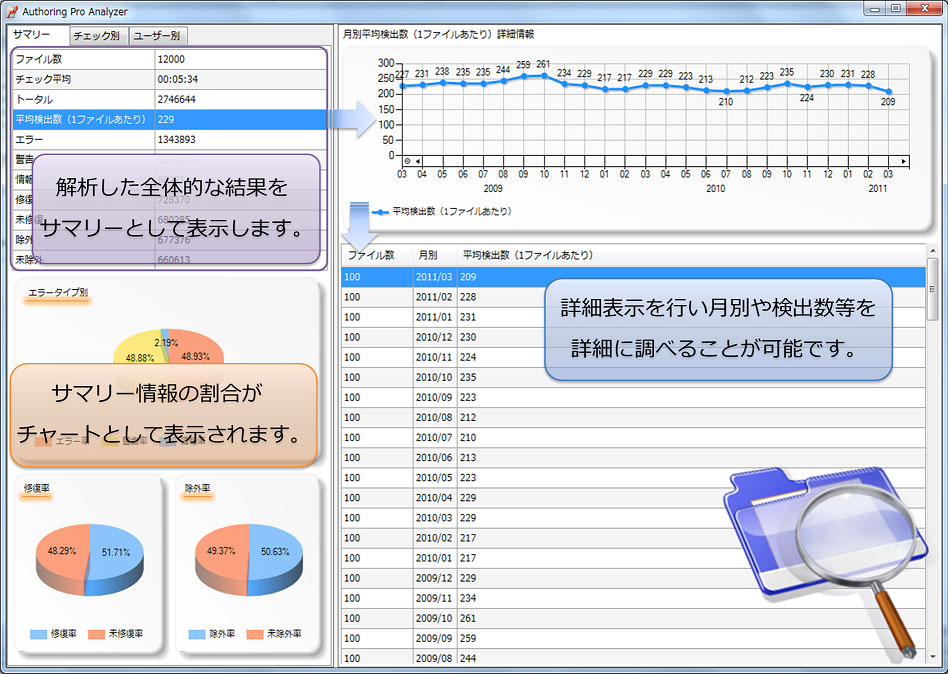Open the ユーザー別 tab
Screen dimensions: 948x674
click(157, 36)
